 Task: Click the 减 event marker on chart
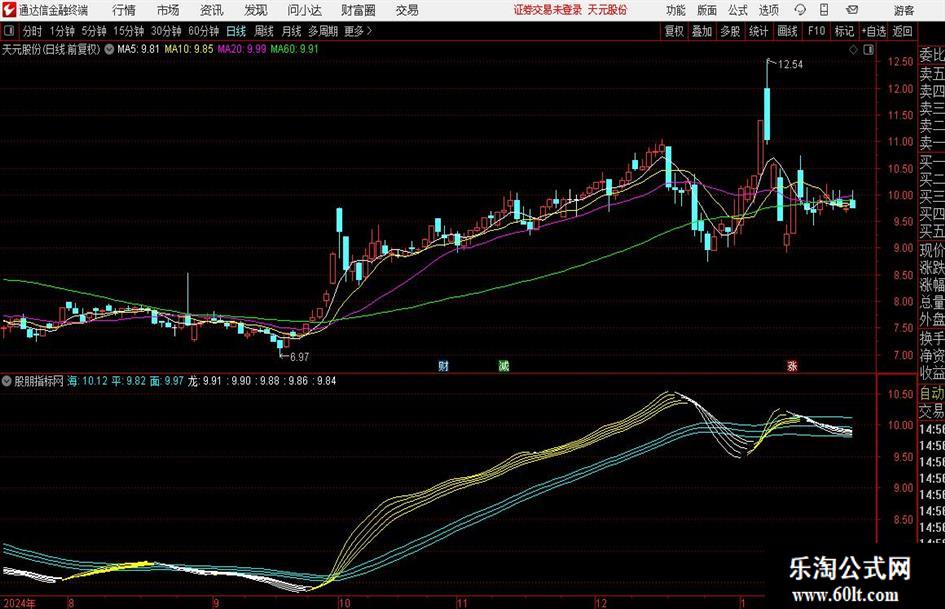coord(504,365)
